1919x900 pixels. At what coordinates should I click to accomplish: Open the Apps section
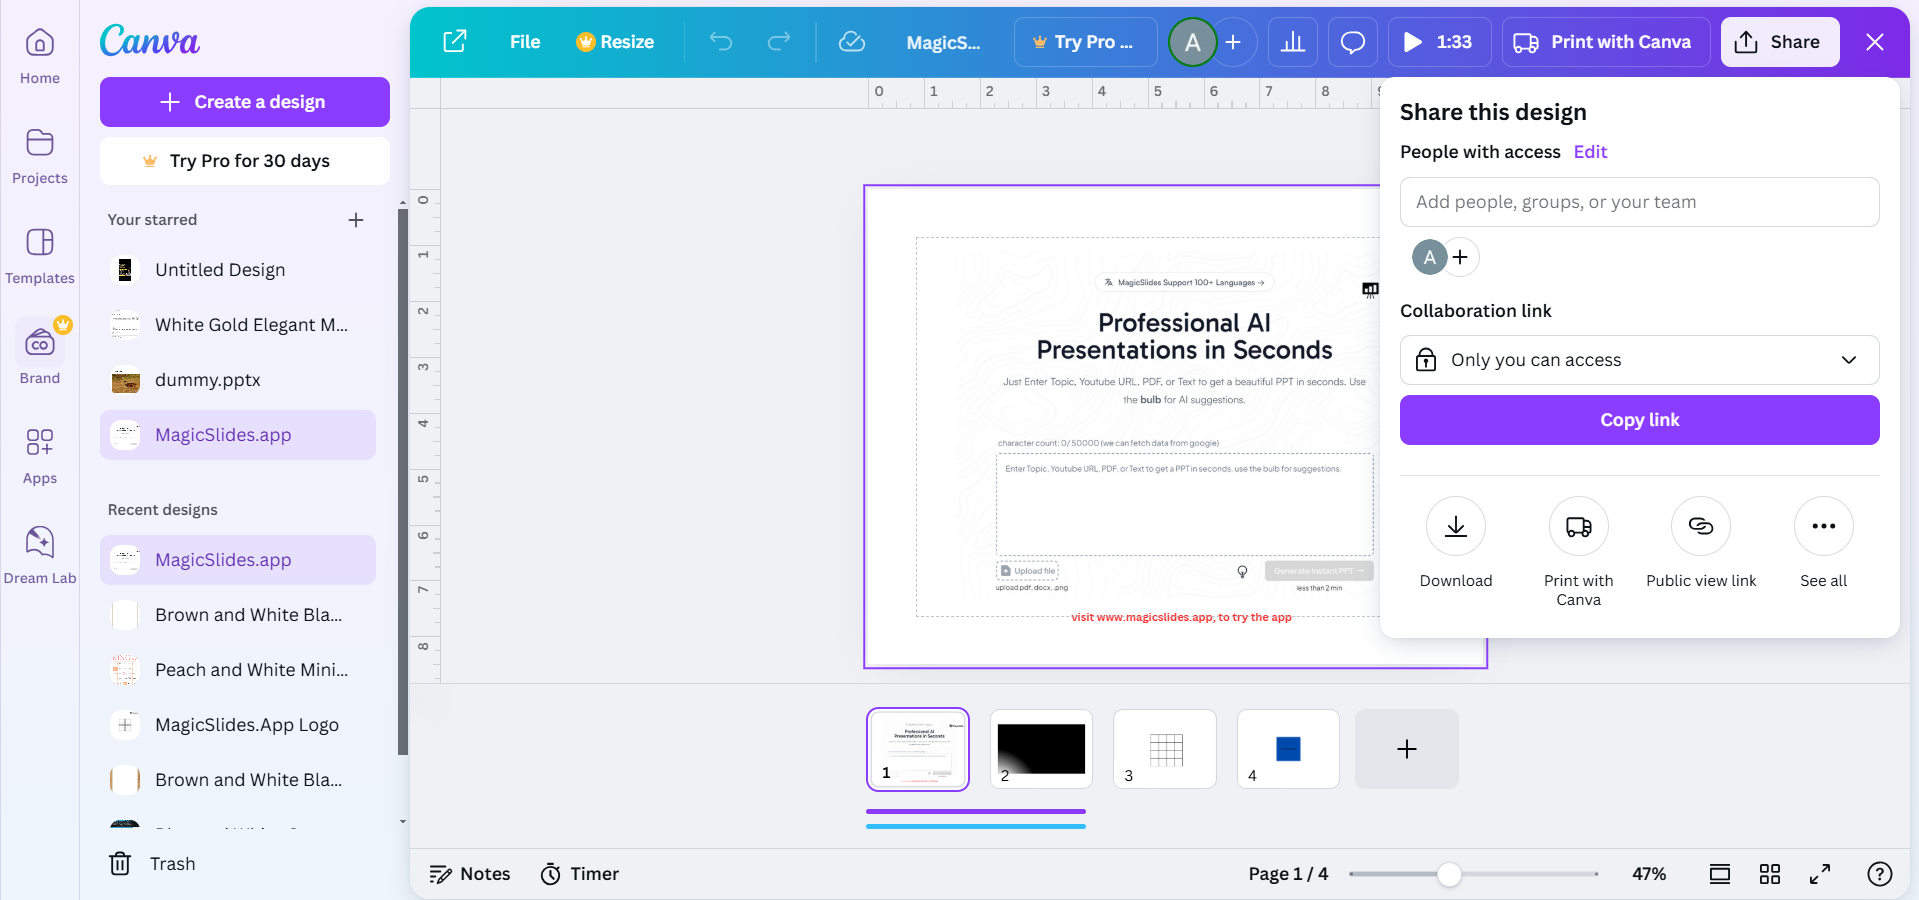[40, 457]
